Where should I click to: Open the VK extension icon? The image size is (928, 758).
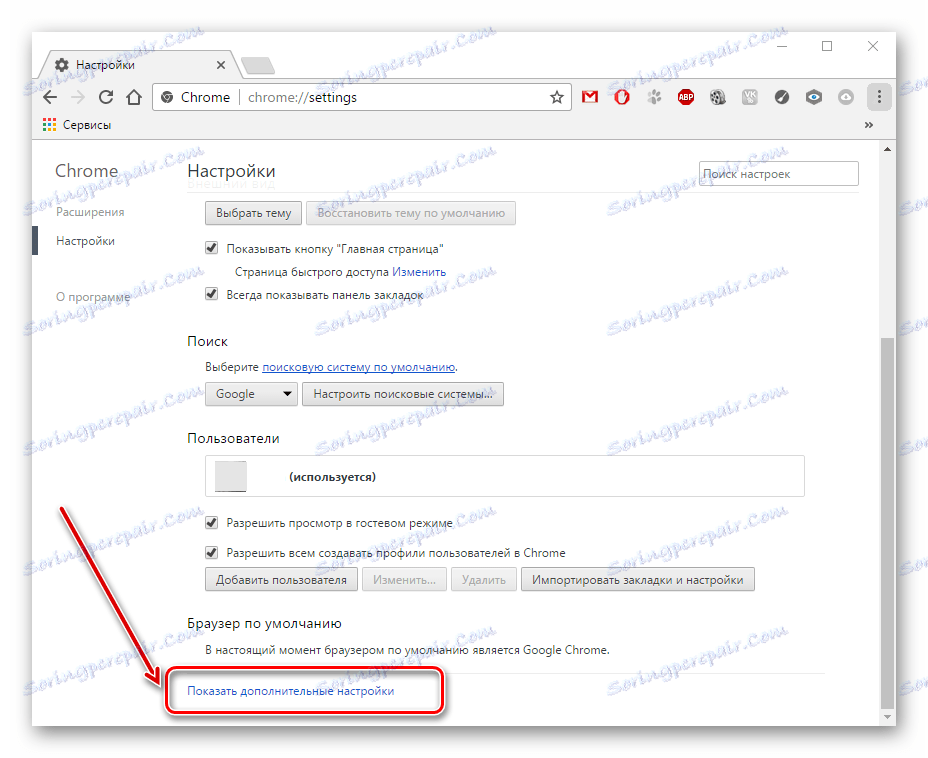click(750, 97)
